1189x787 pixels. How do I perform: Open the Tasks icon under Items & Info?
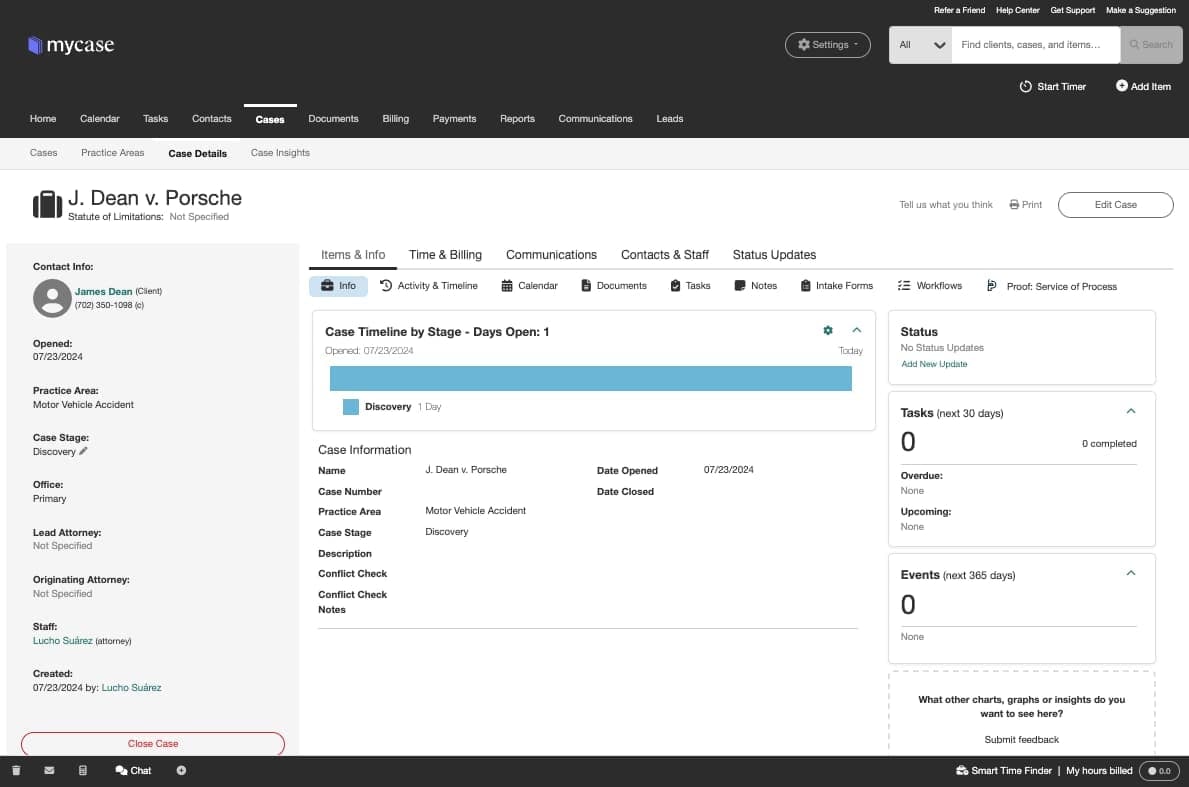[x=675, y=285]
